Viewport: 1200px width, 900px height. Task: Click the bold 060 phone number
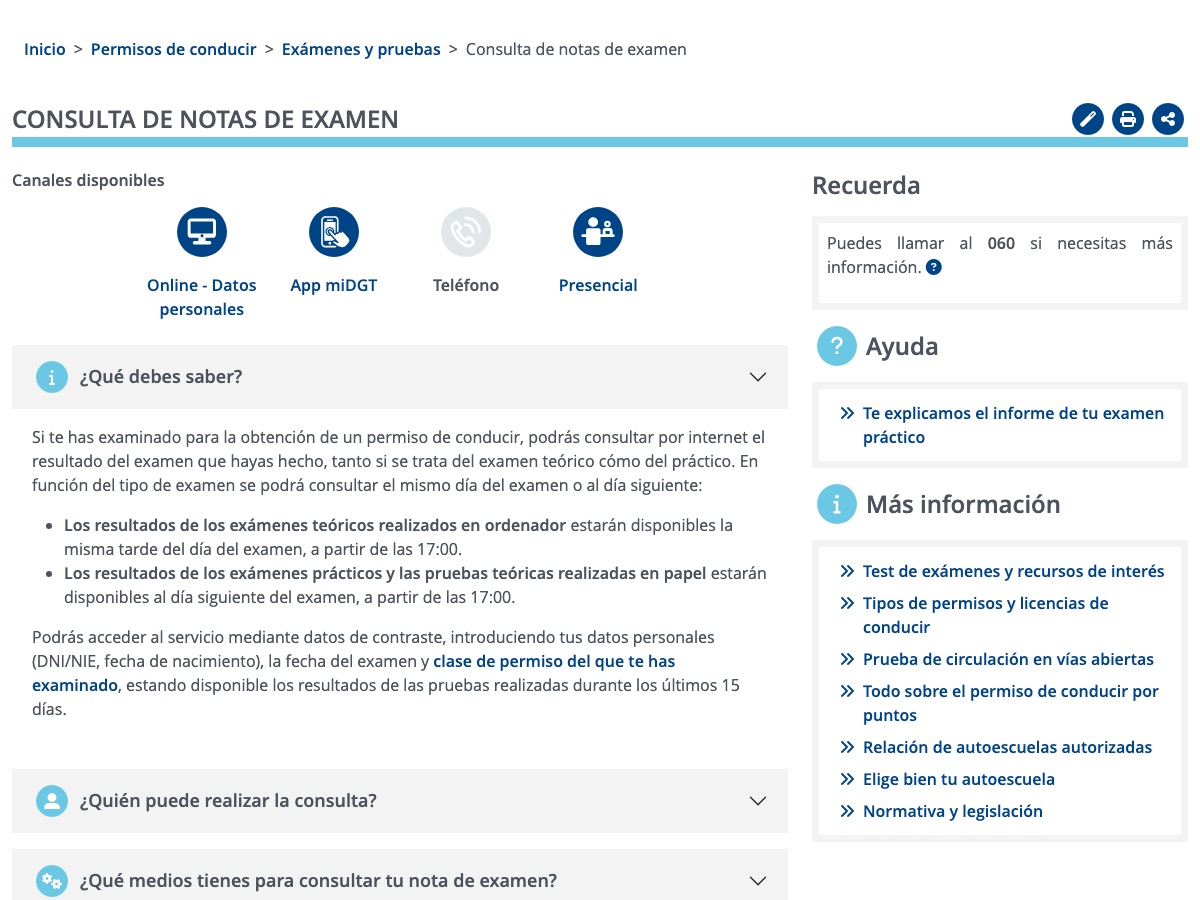point(1001,243)
